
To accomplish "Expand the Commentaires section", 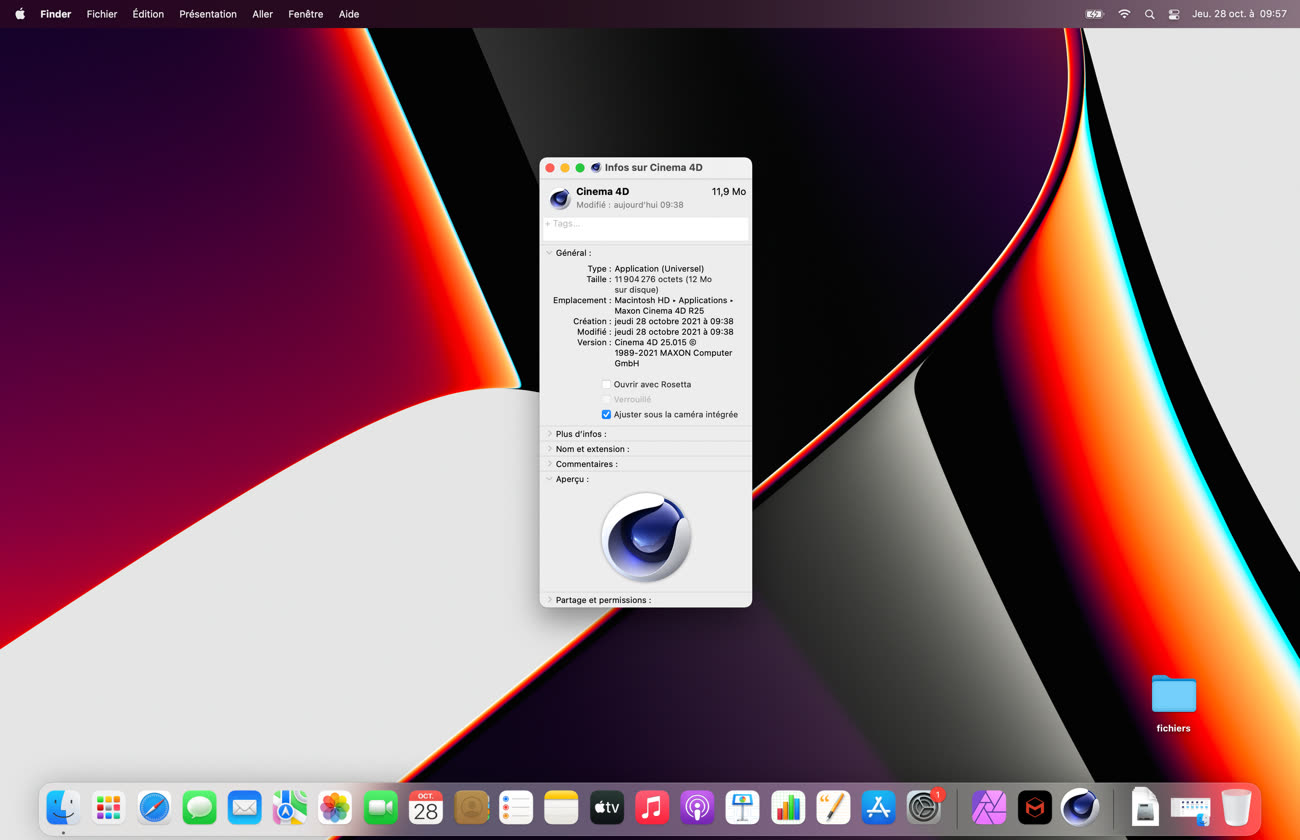I will point(549,464).
